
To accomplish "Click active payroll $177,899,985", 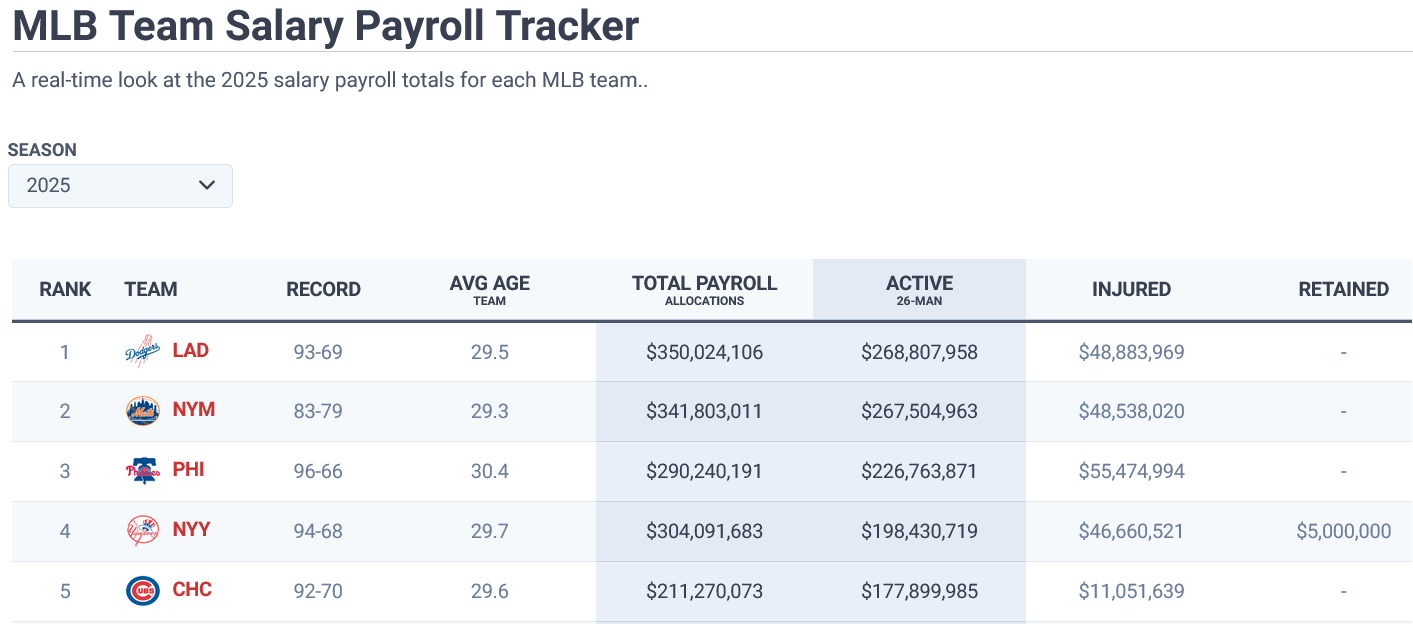I will 919,591.
